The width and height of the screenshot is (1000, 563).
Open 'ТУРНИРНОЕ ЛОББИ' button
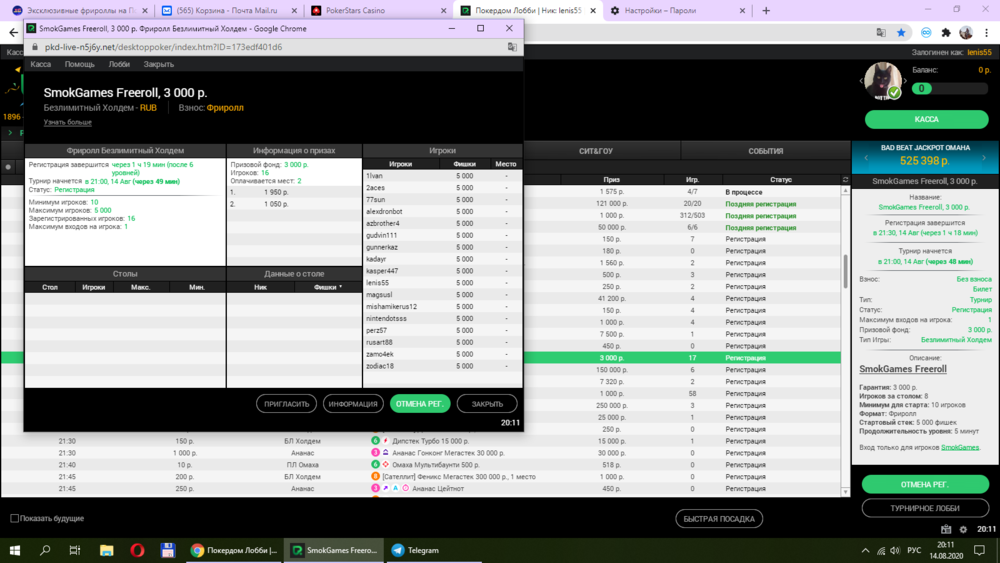(x=925, y=508)
